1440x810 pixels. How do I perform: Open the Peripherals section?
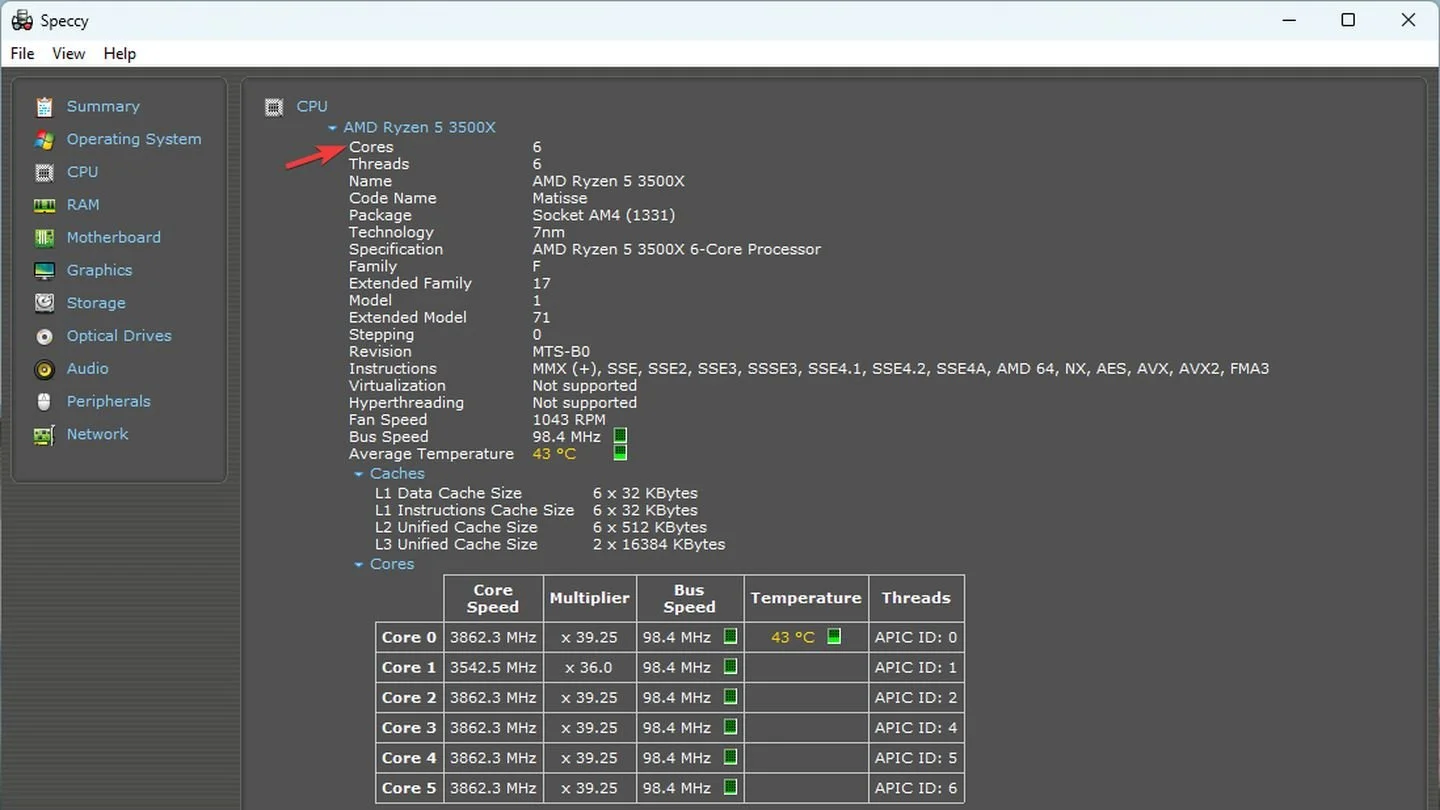108,401
